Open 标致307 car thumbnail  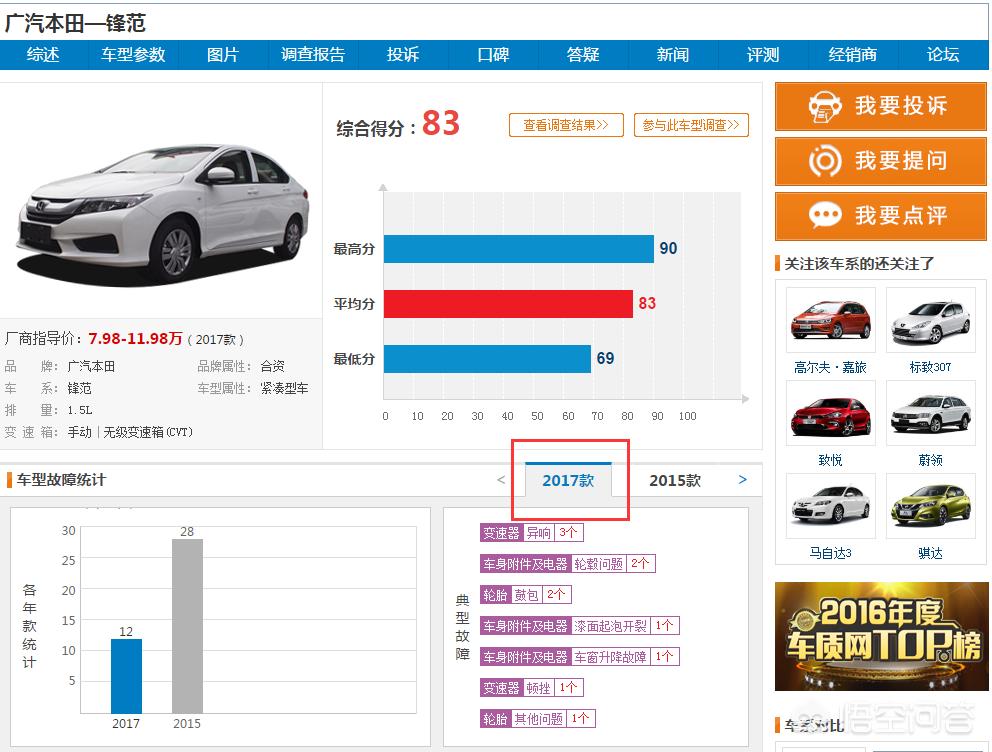point(931,320)
